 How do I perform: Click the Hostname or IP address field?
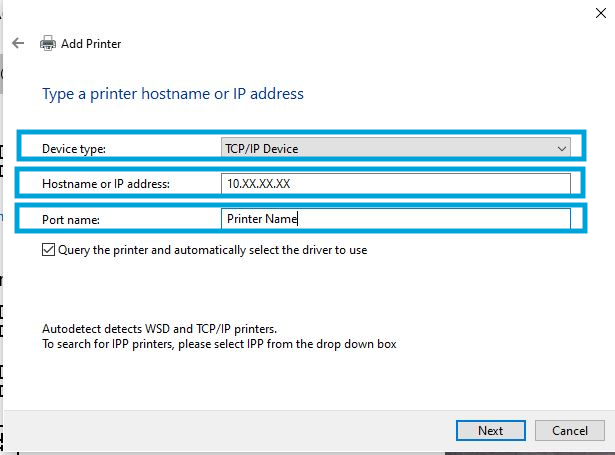[395, 184]
